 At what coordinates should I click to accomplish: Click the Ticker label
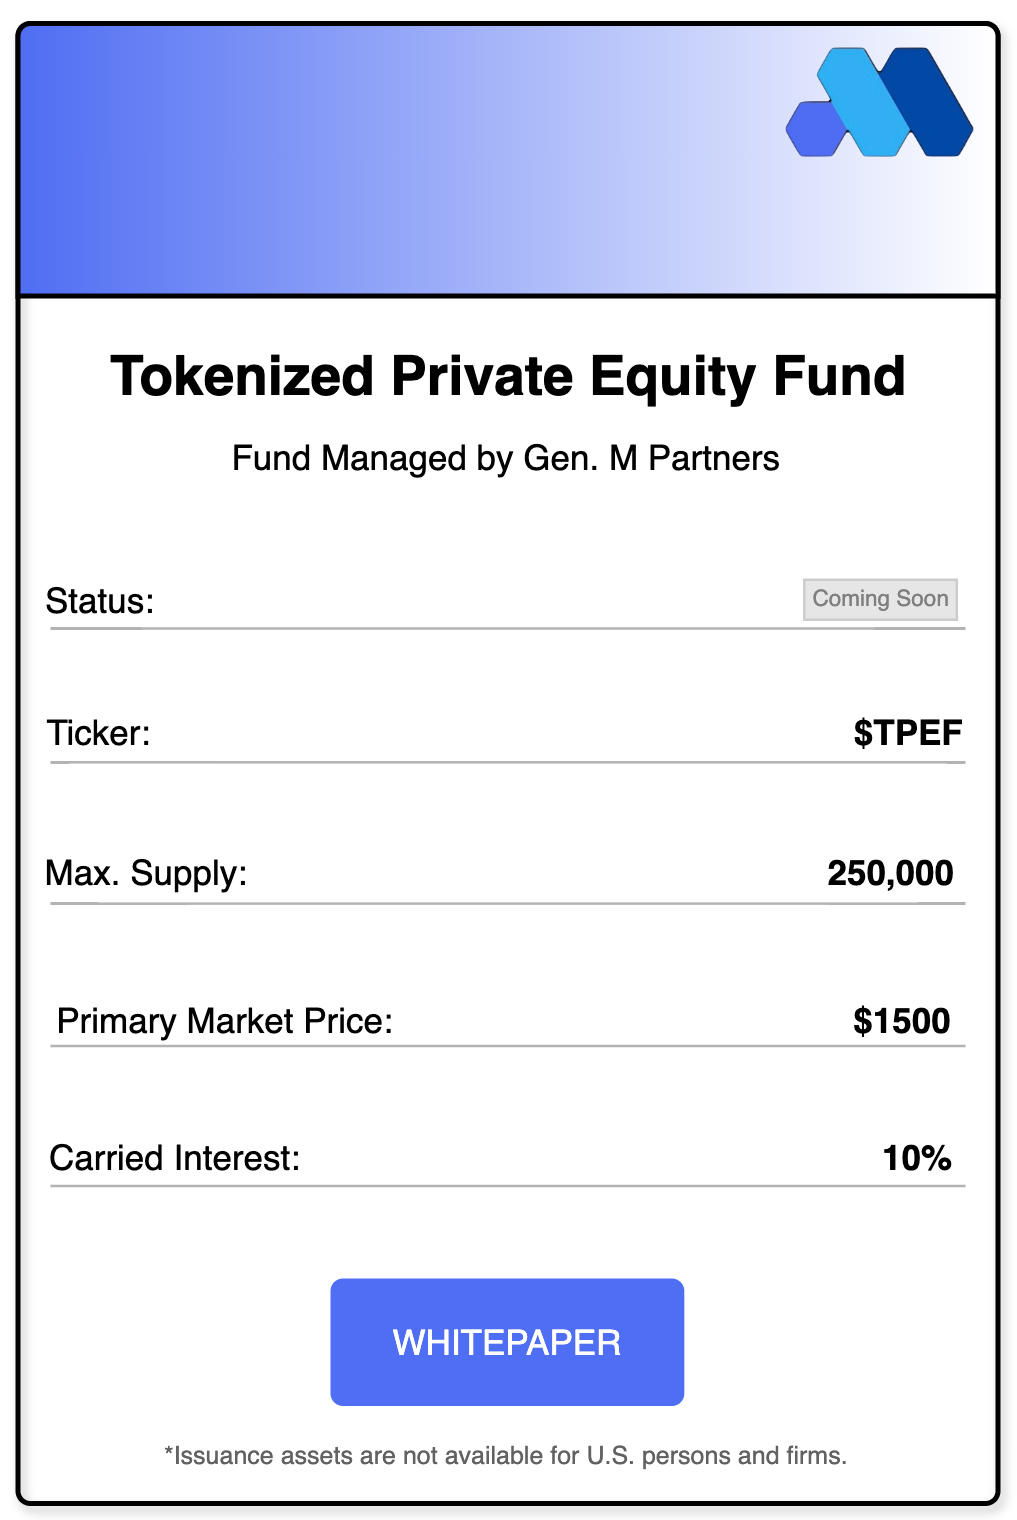[x=99, y=733]
